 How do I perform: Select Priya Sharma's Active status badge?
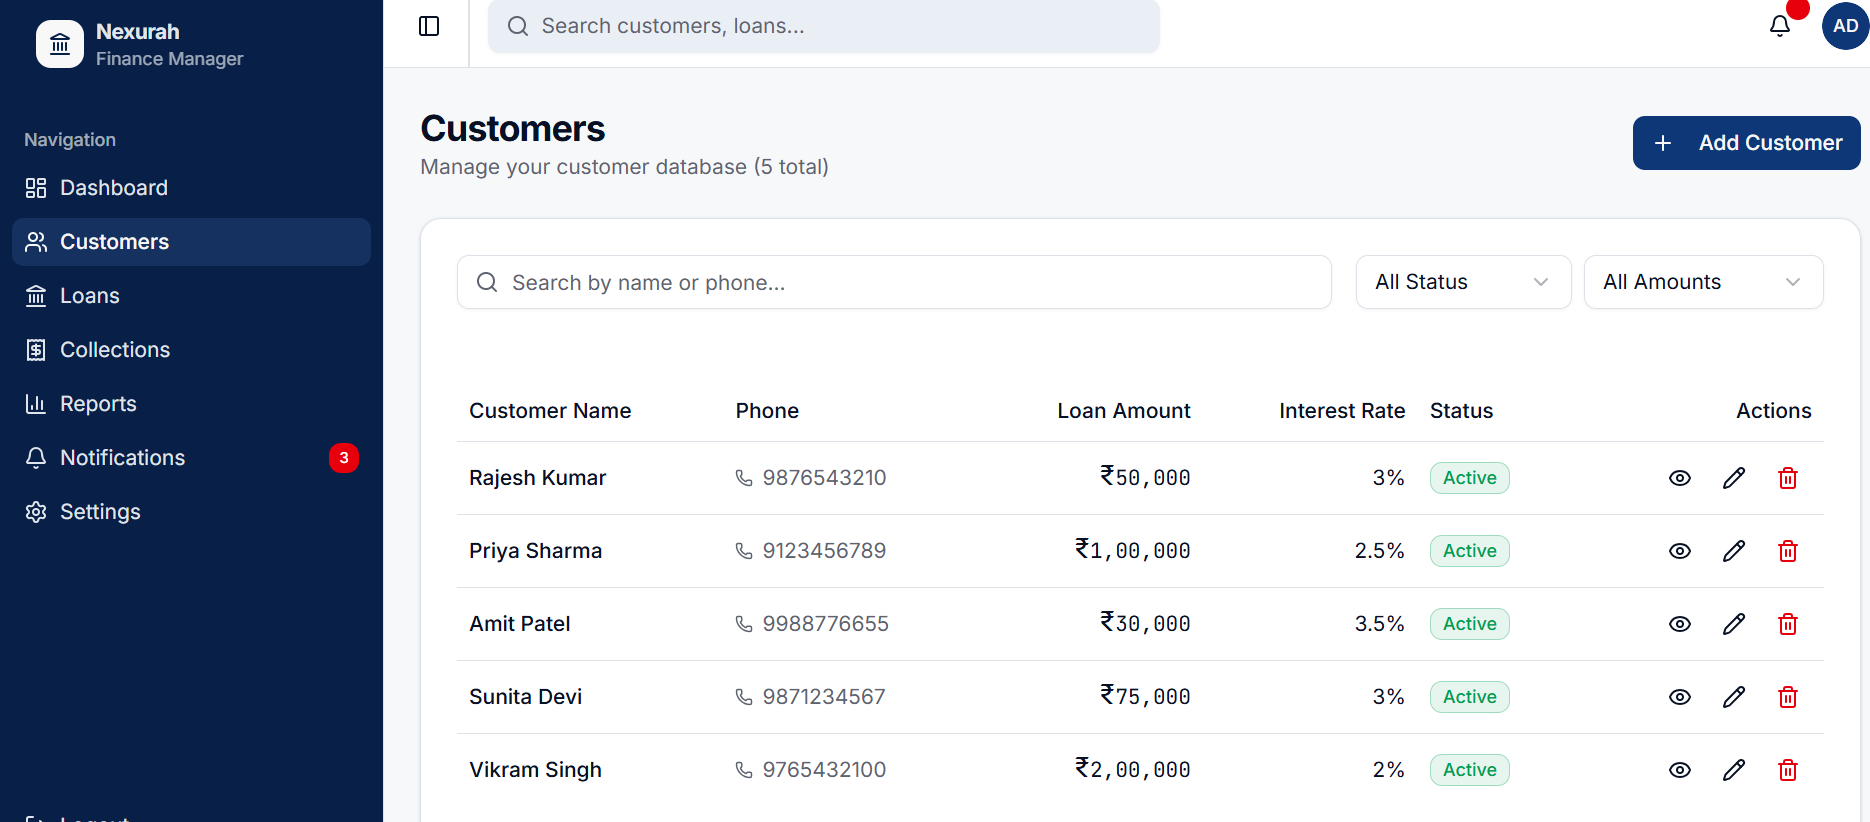pyautogui.click(x=1469, y=551)
